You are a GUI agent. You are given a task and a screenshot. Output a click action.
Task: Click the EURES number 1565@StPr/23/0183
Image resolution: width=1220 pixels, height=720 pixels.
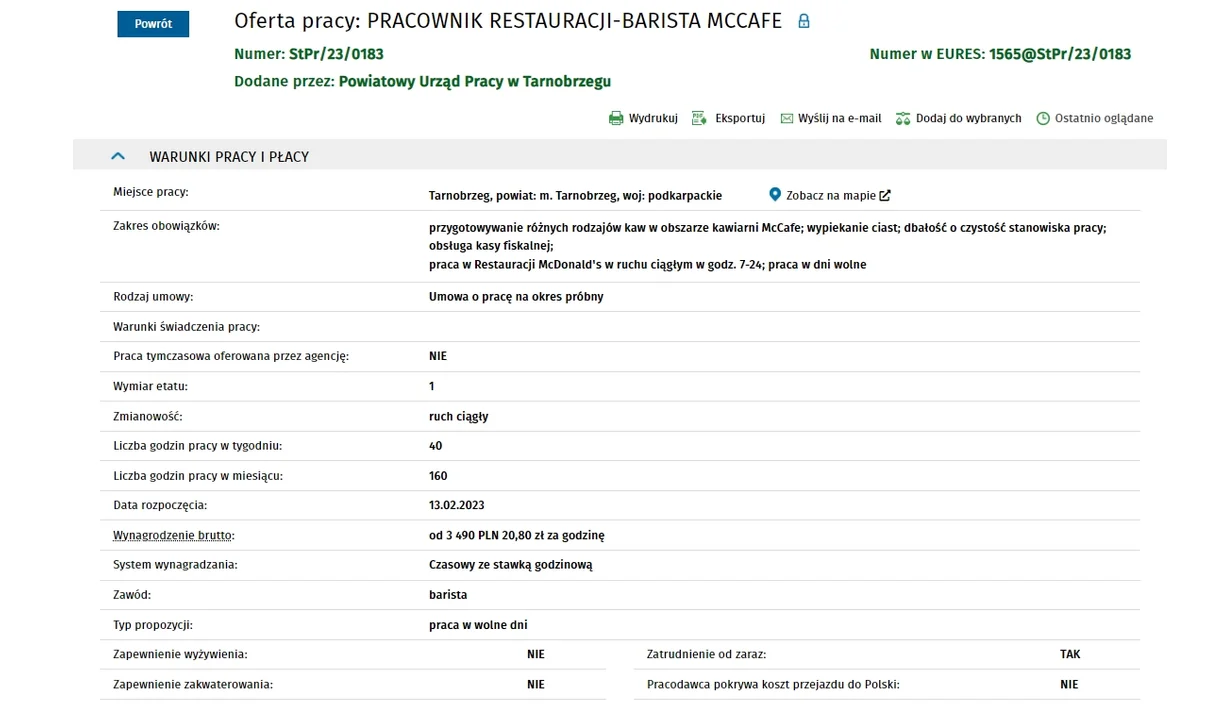1060,54
